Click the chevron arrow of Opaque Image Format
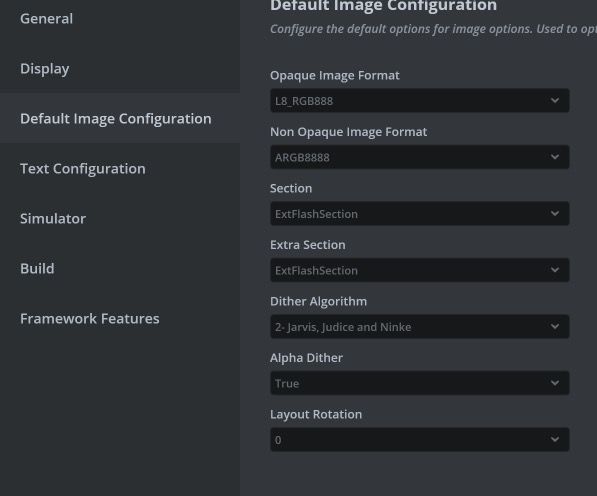The width and height of the screenshot is (597, 496). tap(555, 100)
